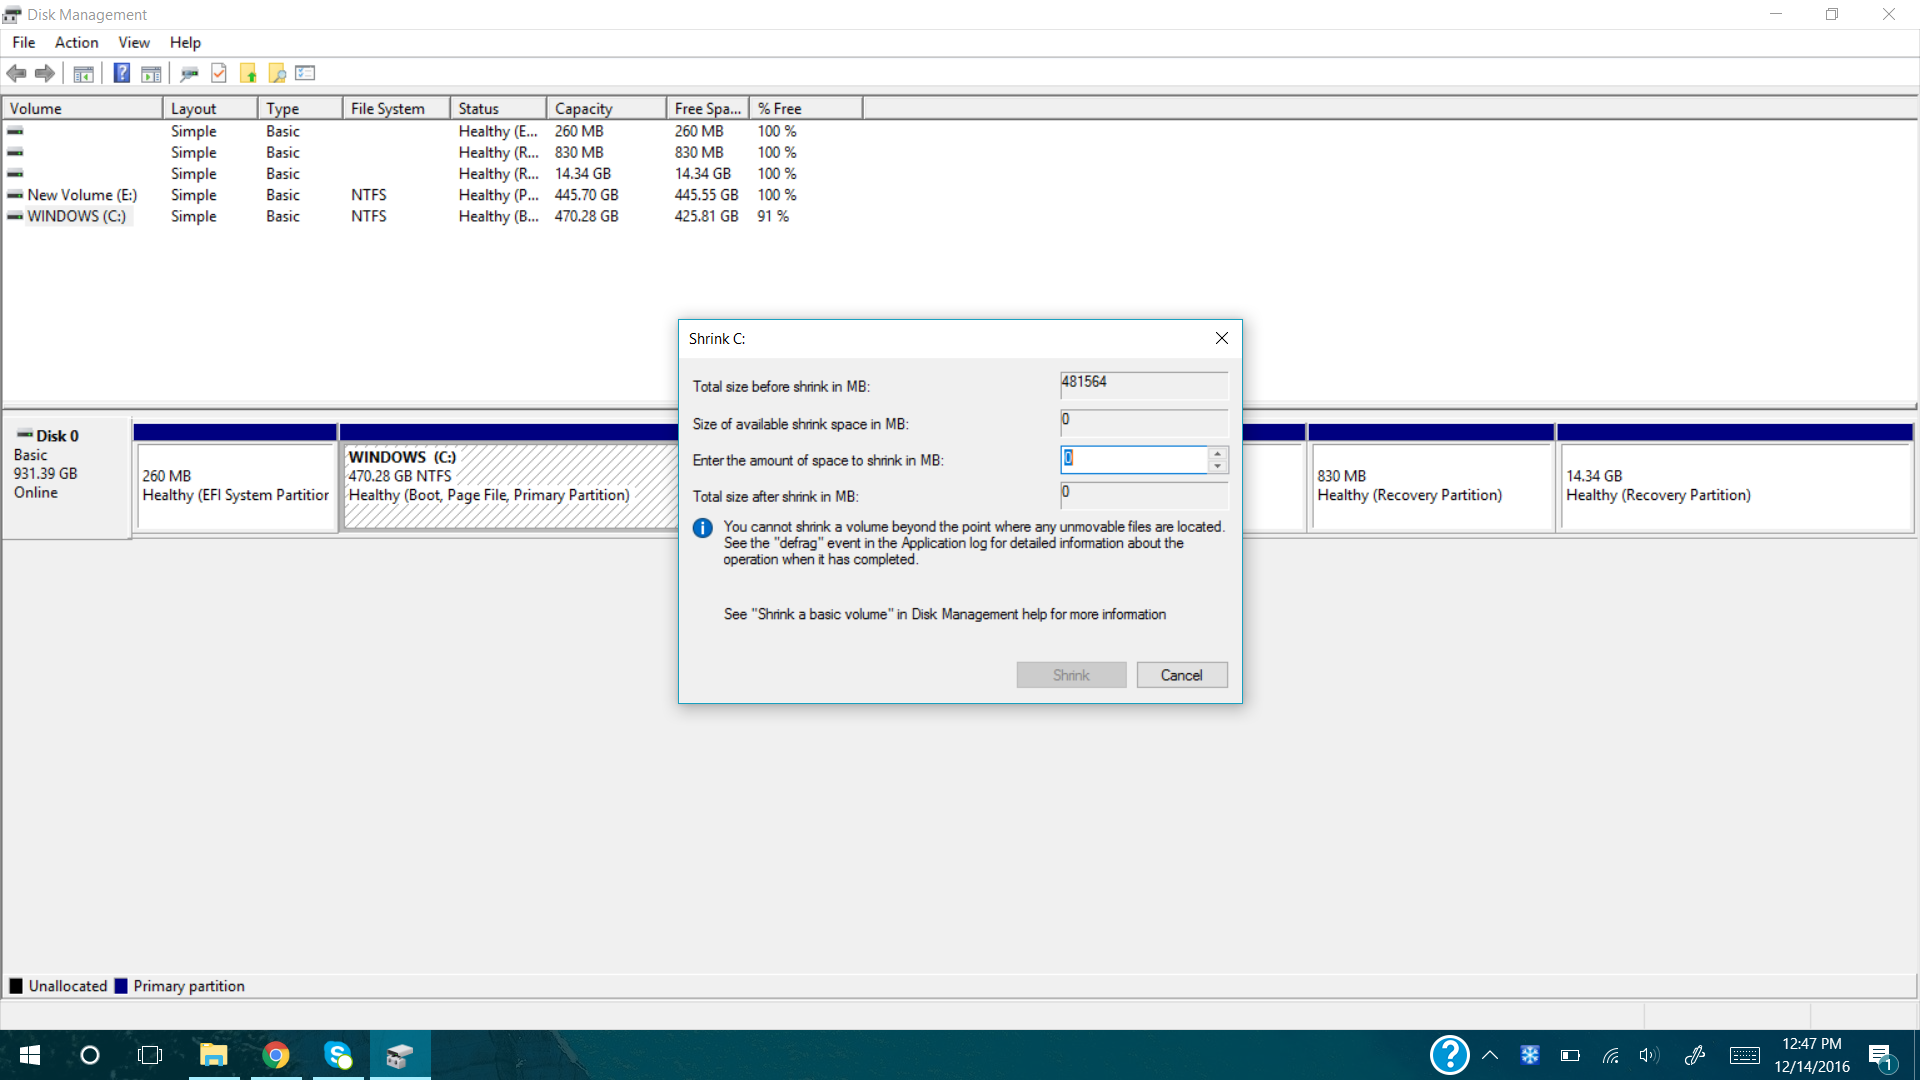
Task: Click the Forward navigation arrow in the toolbar
Action: [x=44, y=73]
